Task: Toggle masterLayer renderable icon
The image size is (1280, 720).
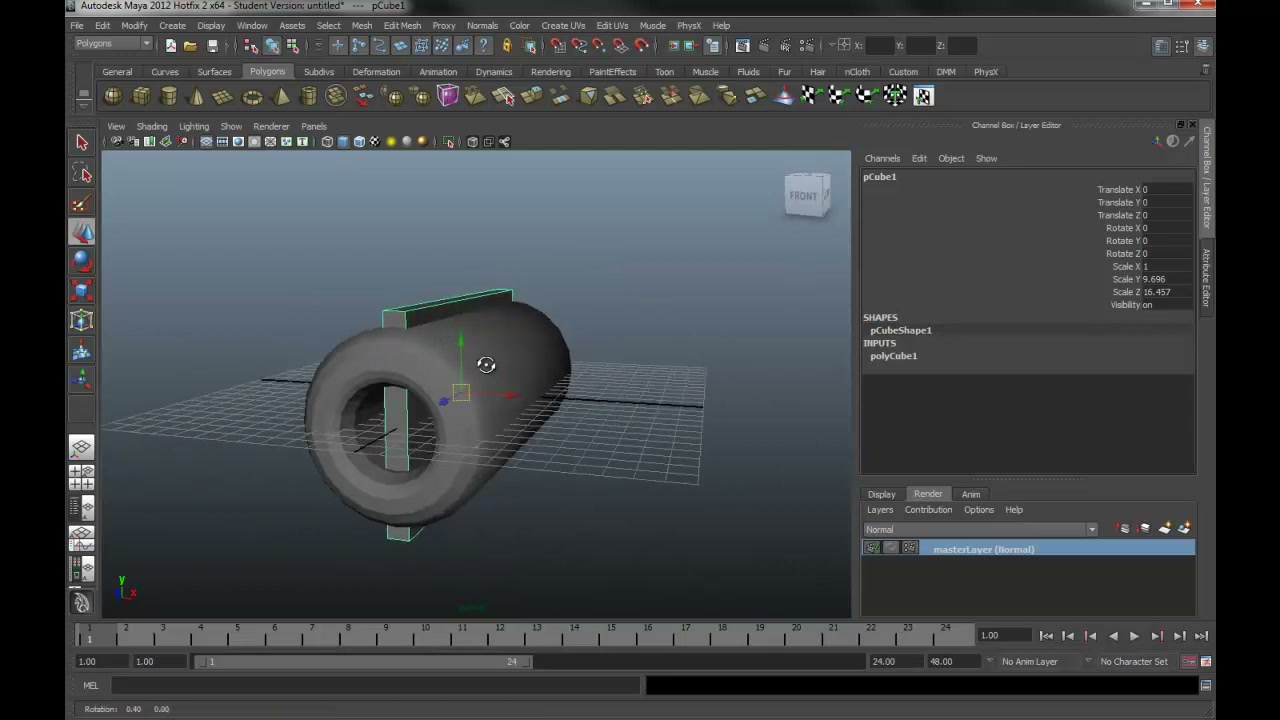Action: pos(872,548)
